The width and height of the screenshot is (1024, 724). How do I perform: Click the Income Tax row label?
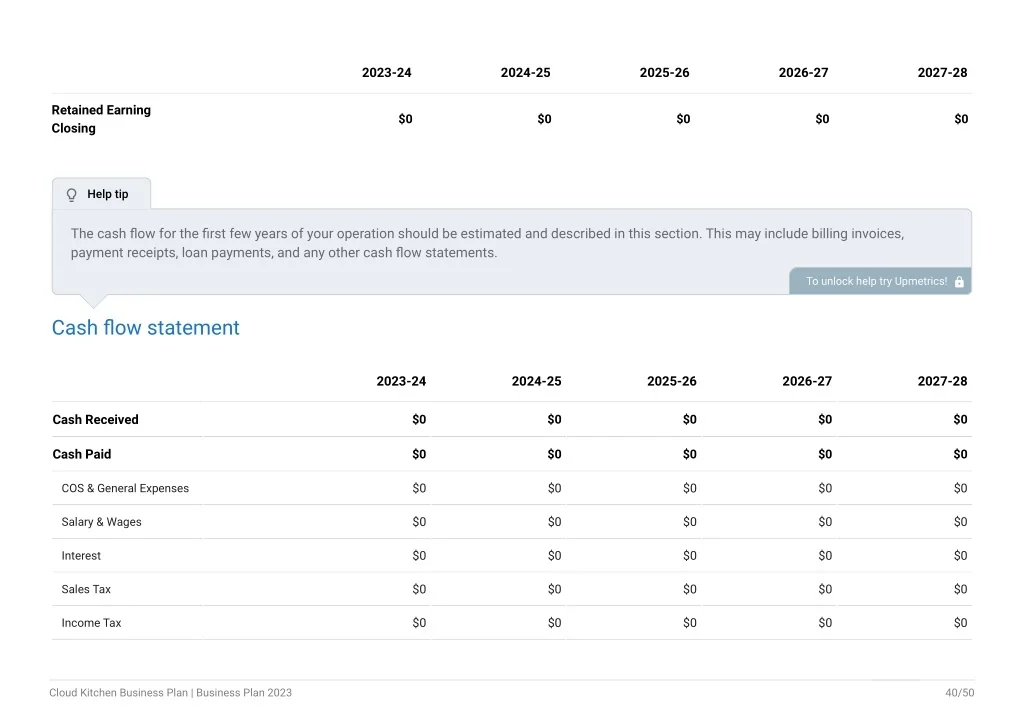tap(91, 623)
